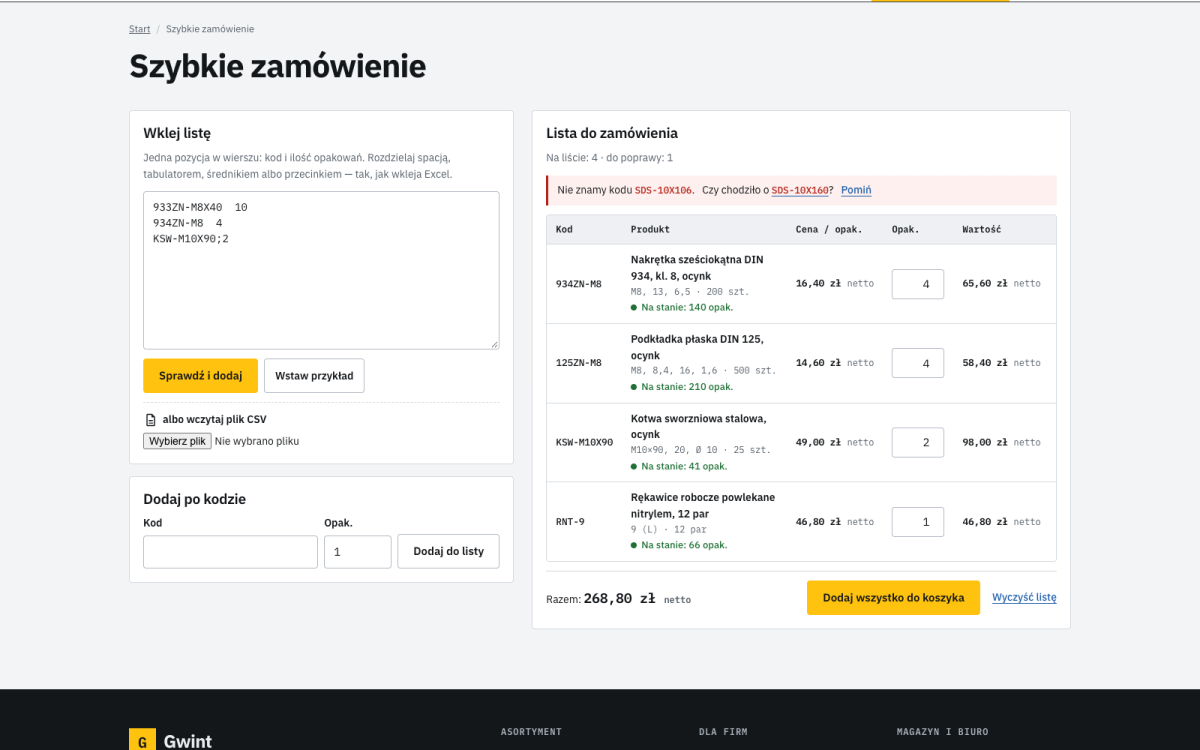Click Pomiń link in error banner

856,190
